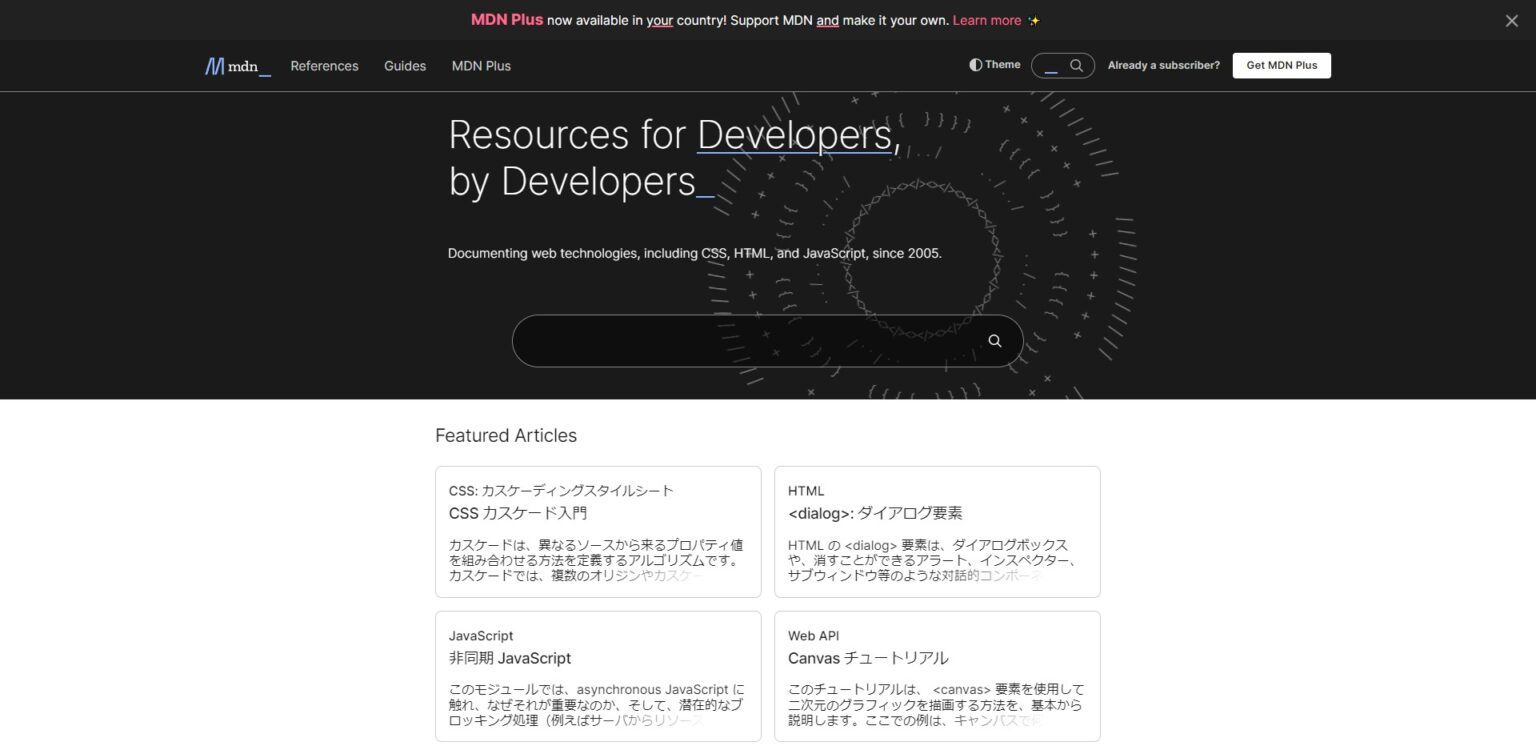Click the MDN logo in the header
1536x750 pixels.
click(x=238, y=66)
